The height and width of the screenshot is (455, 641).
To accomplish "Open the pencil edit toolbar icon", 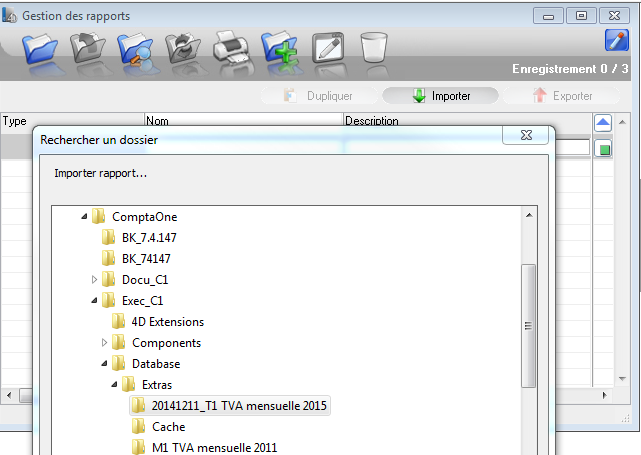I will 328,48.
